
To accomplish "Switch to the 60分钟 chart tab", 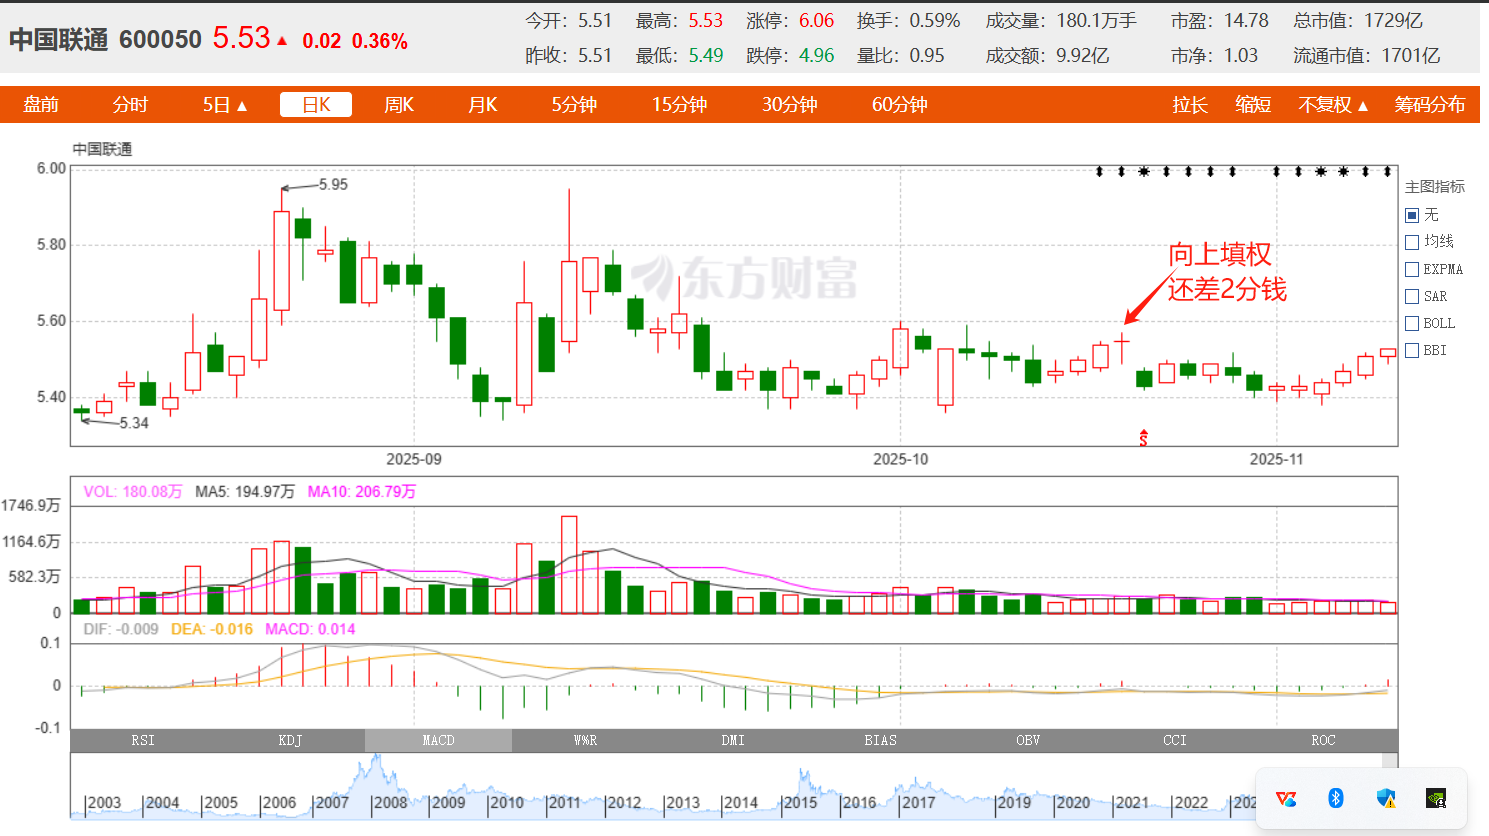I will coord(900,105).
